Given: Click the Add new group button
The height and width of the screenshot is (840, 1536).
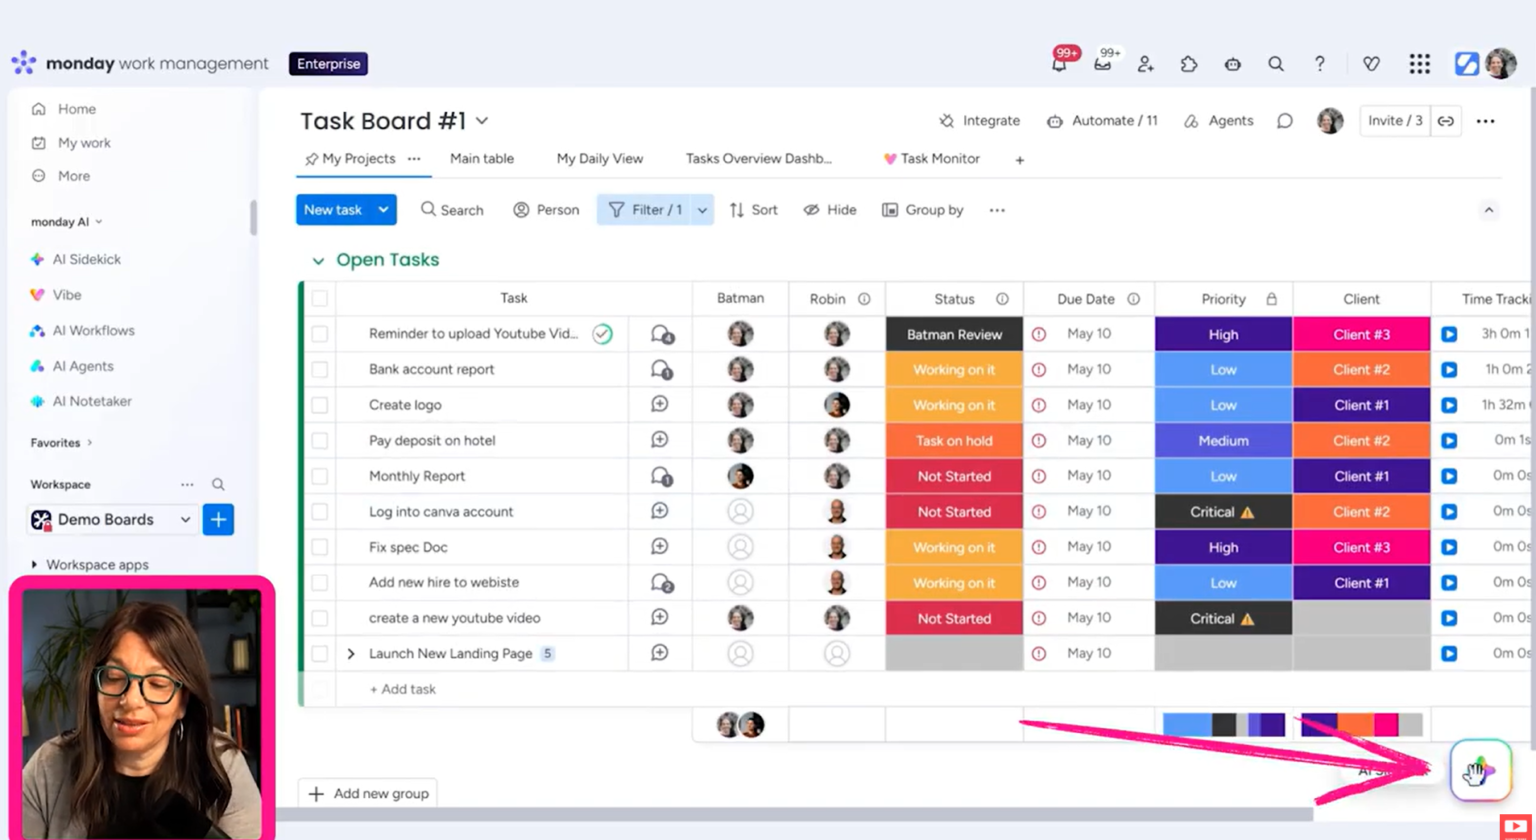Looking at the screenshot, I should point(369,794).
